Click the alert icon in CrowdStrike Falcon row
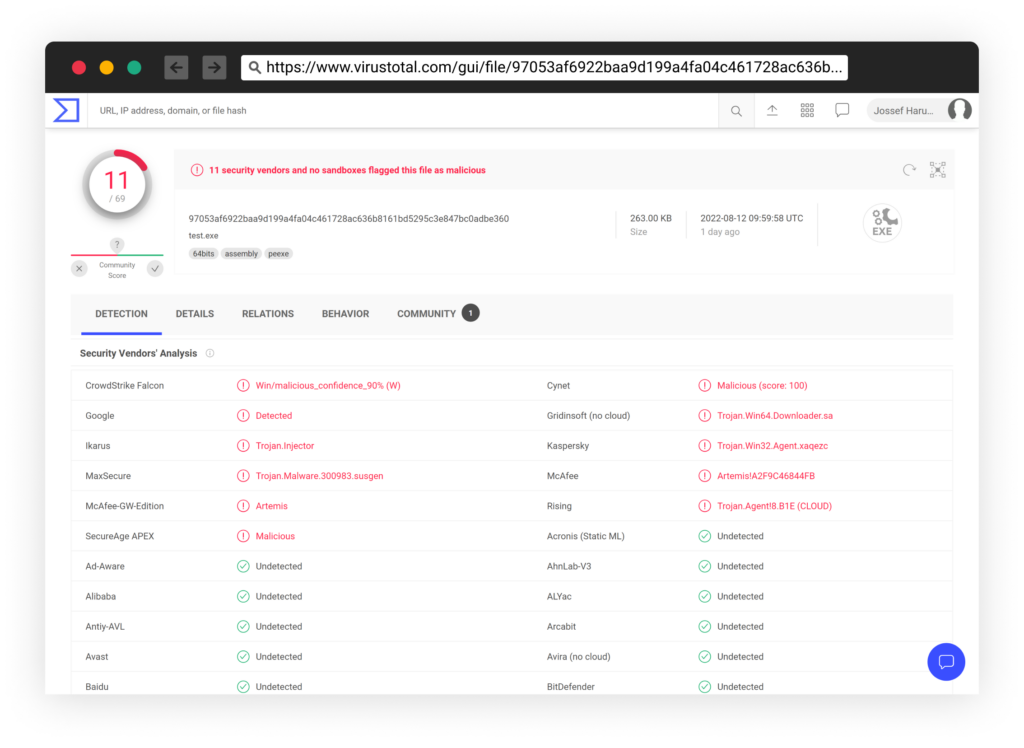This screenshot has height=748, width=1024. click(x=243, y=385)
